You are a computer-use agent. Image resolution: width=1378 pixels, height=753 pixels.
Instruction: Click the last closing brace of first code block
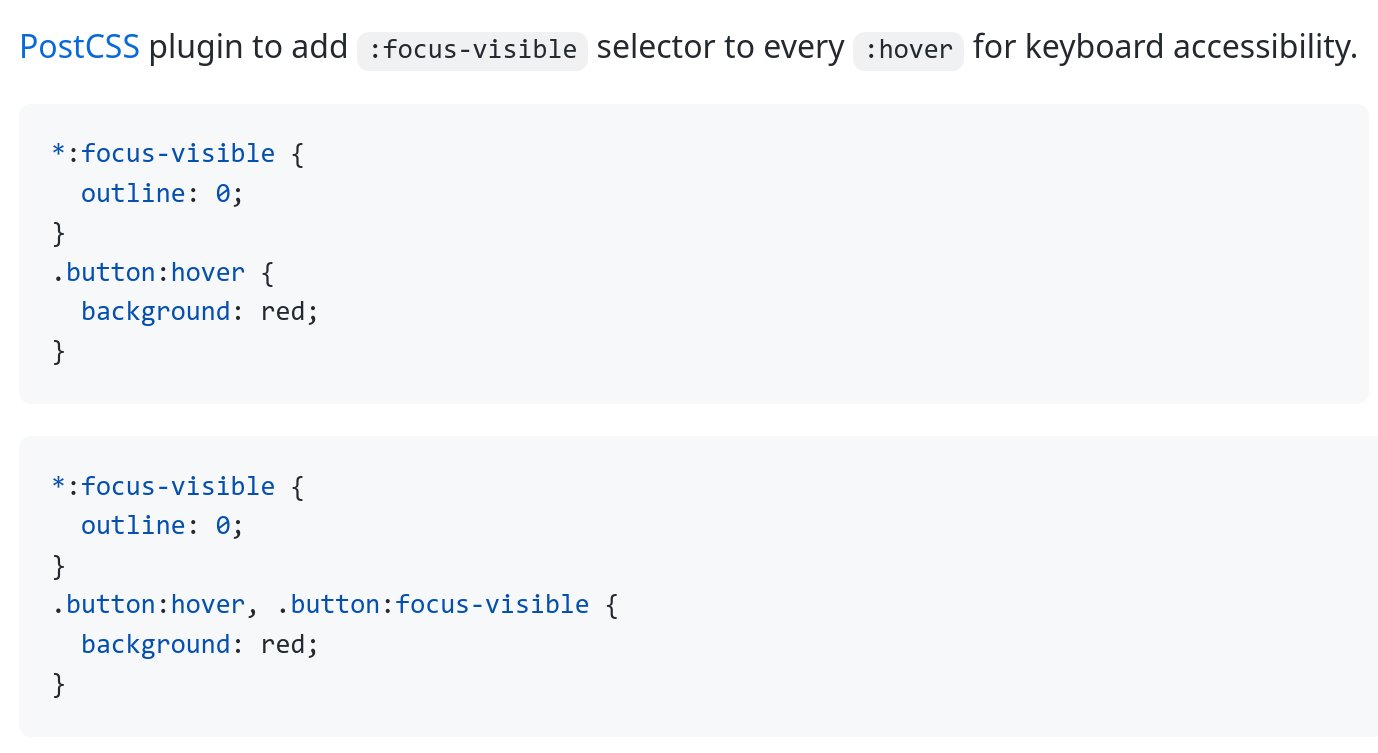[x=58, y=351]
